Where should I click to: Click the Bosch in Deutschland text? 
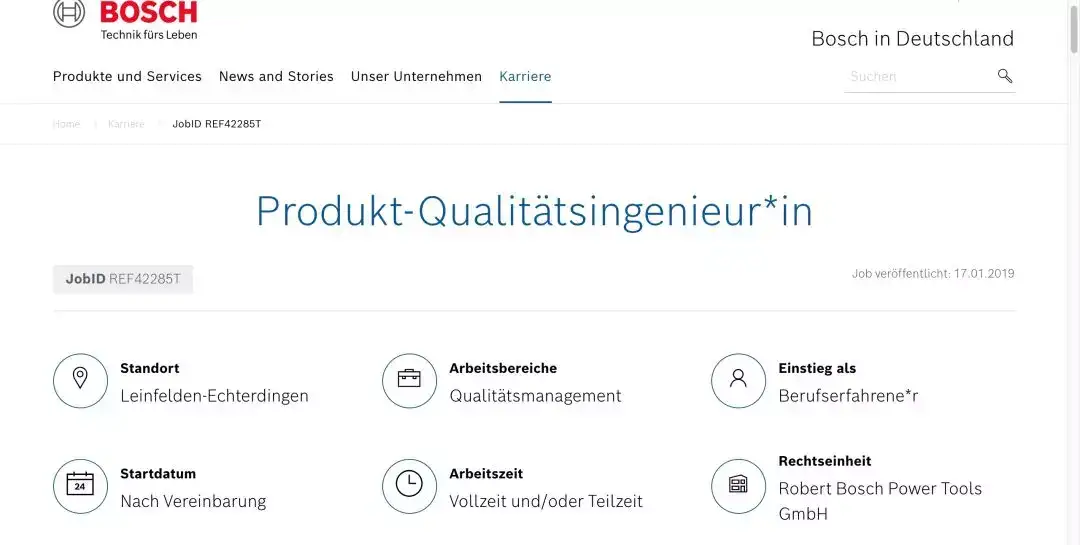point(912,39)
